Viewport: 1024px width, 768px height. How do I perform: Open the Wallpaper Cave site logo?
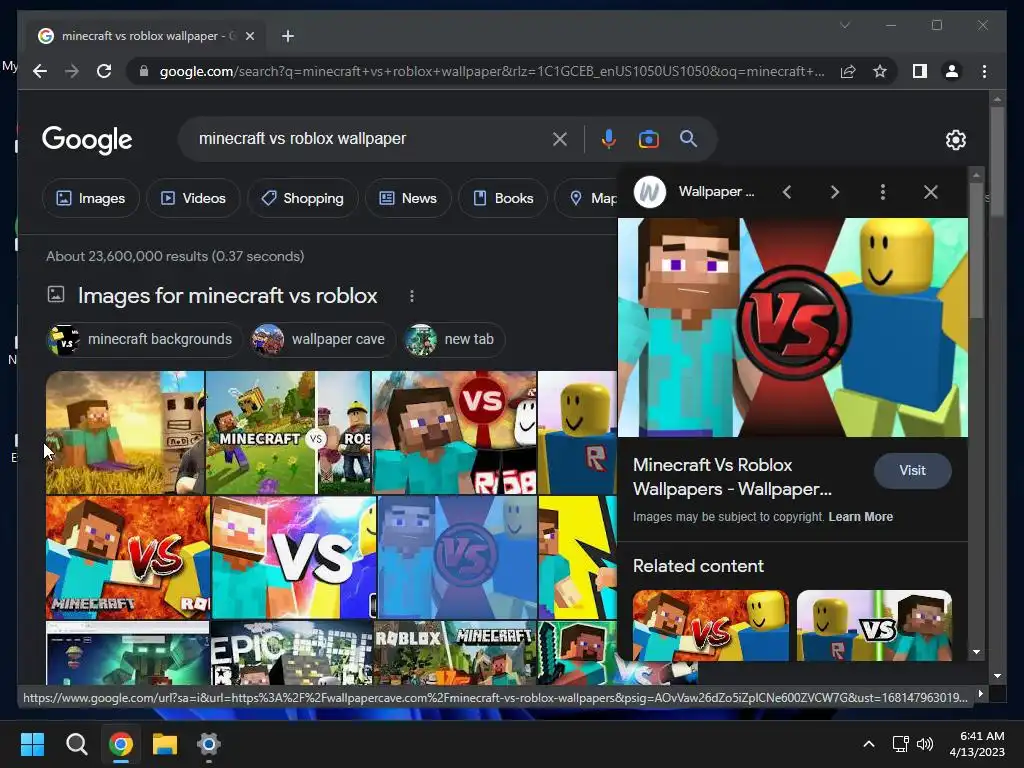click(x=650, y=192)
